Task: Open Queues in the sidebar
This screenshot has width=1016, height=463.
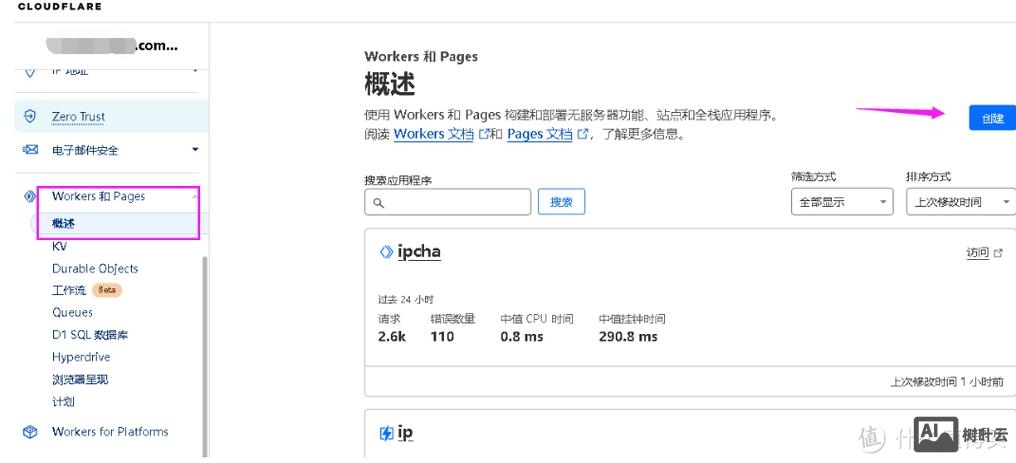Action: pyautogui.click(x=73, y=313)
